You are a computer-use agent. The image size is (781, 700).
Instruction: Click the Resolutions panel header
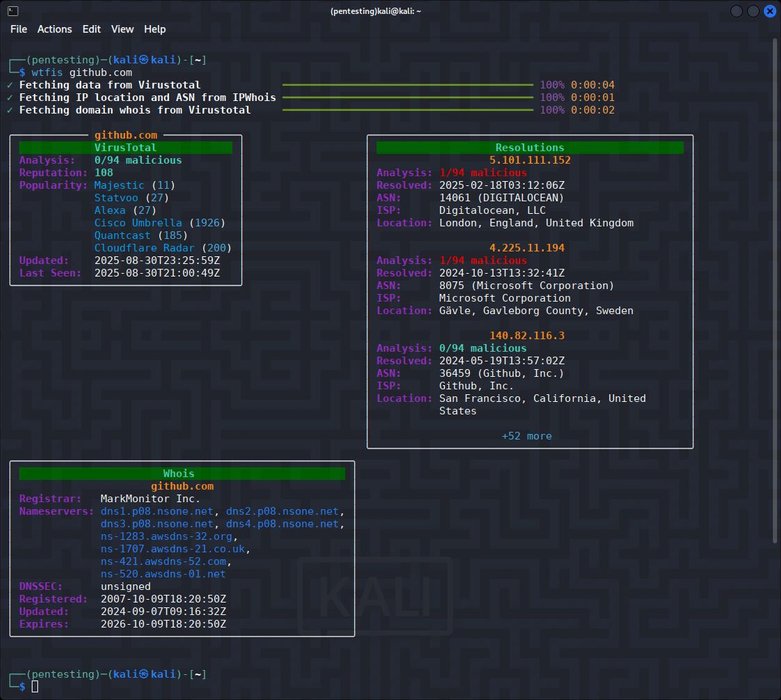(x=530, y=147)
